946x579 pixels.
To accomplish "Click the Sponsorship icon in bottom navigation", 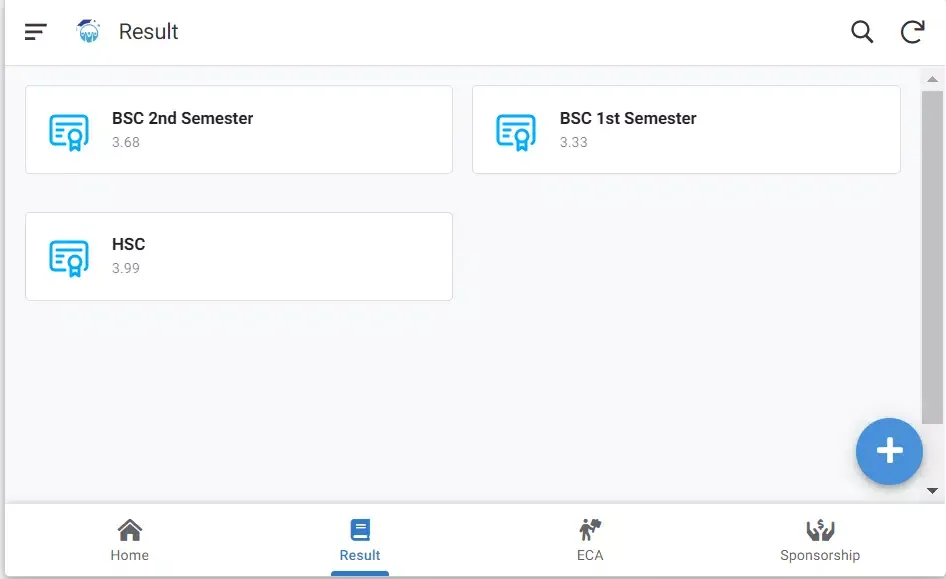I will 820,527.
